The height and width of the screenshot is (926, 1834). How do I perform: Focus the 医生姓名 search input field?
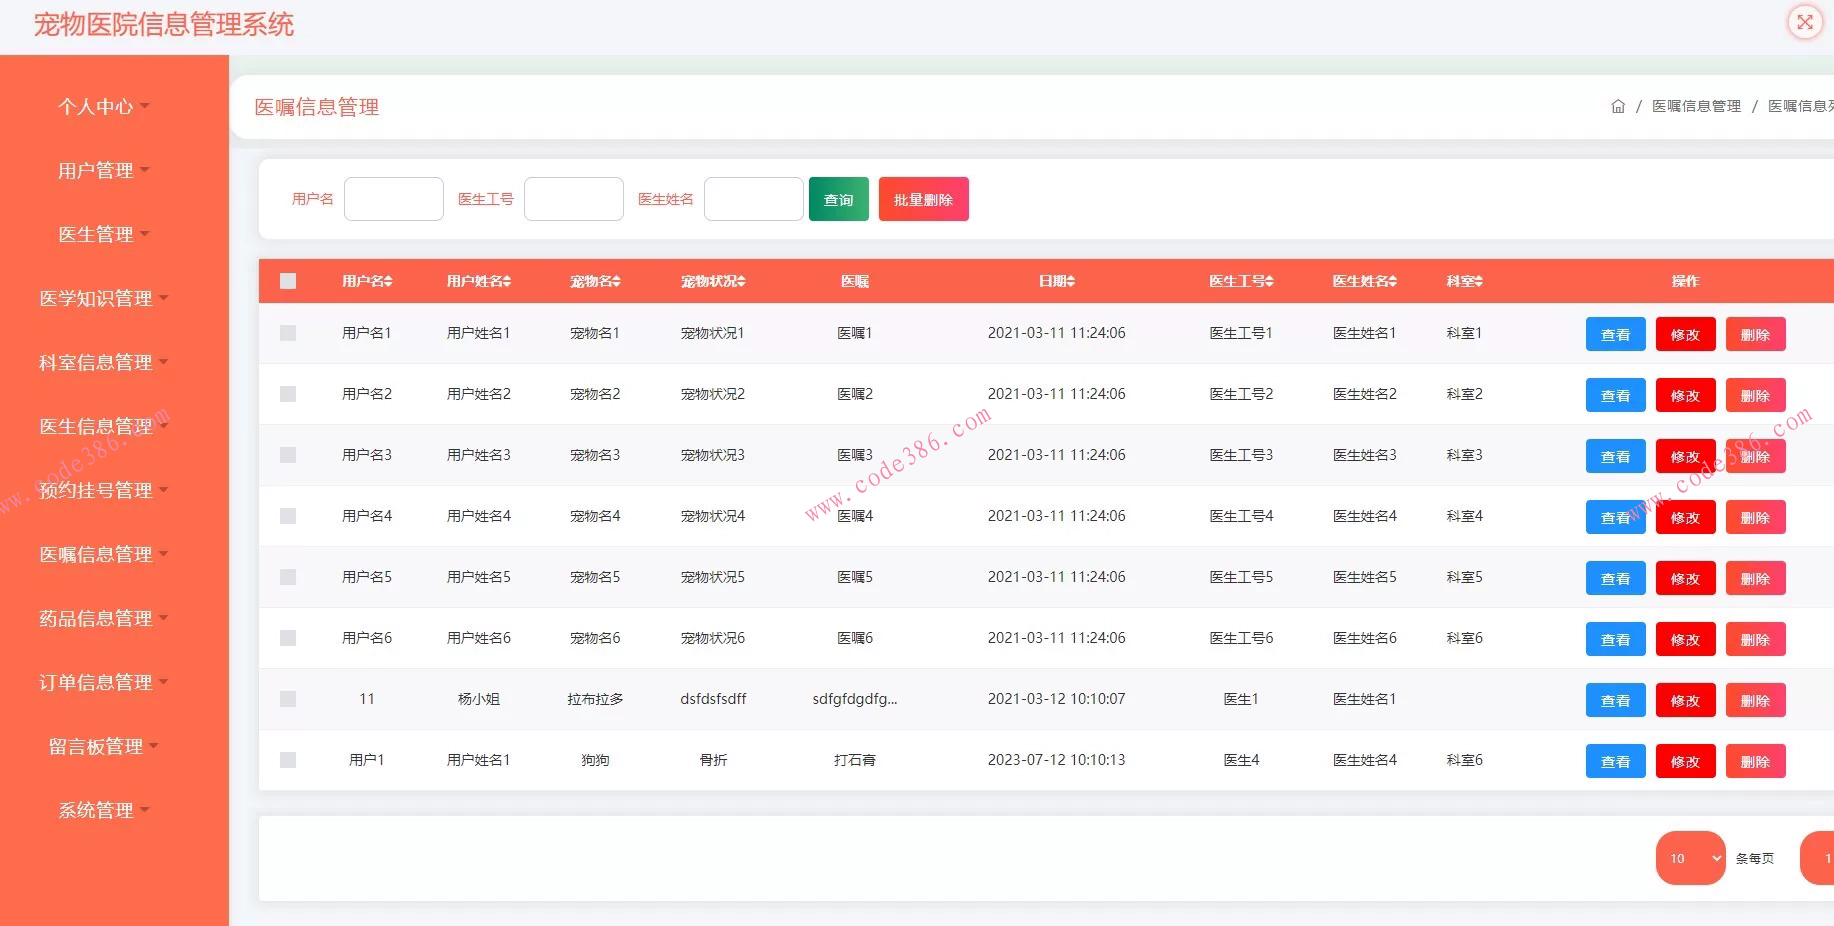click(x=753, y=199)
